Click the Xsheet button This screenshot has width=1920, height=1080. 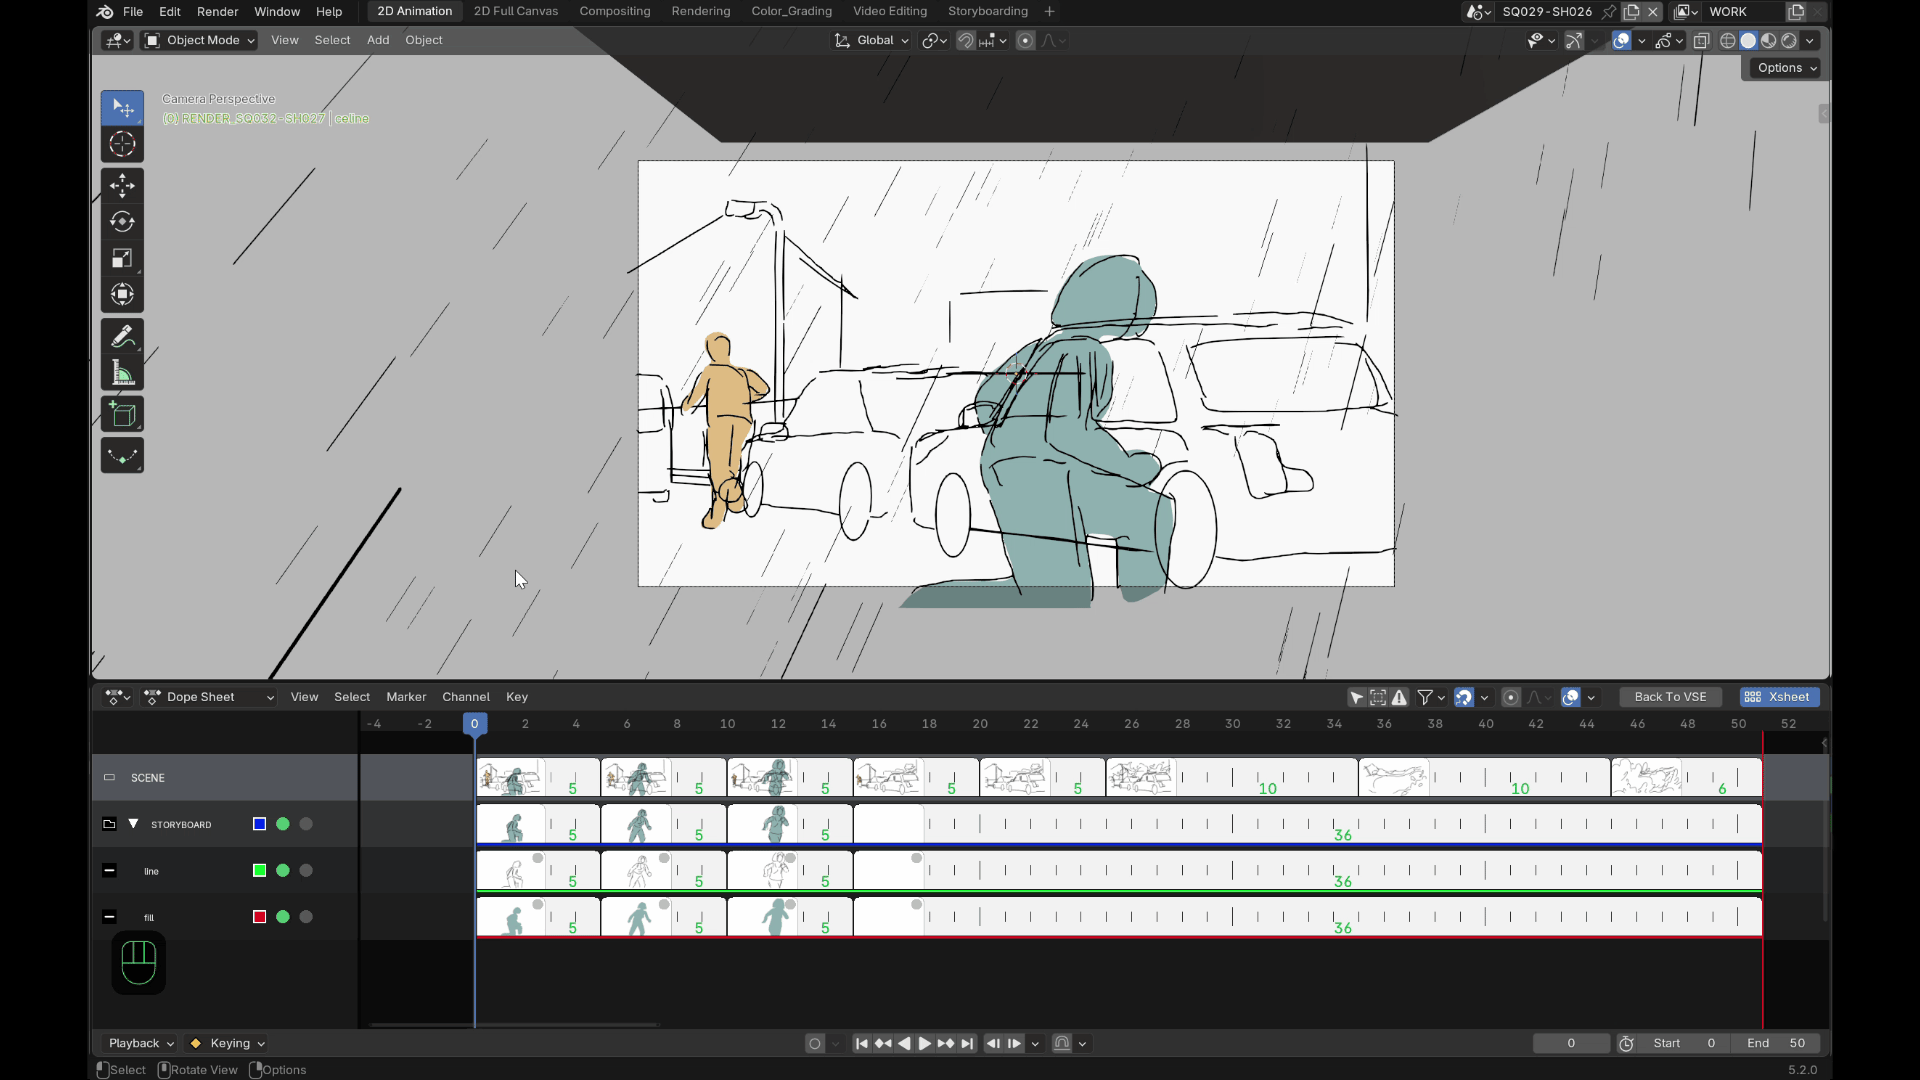coord(1778,697)
